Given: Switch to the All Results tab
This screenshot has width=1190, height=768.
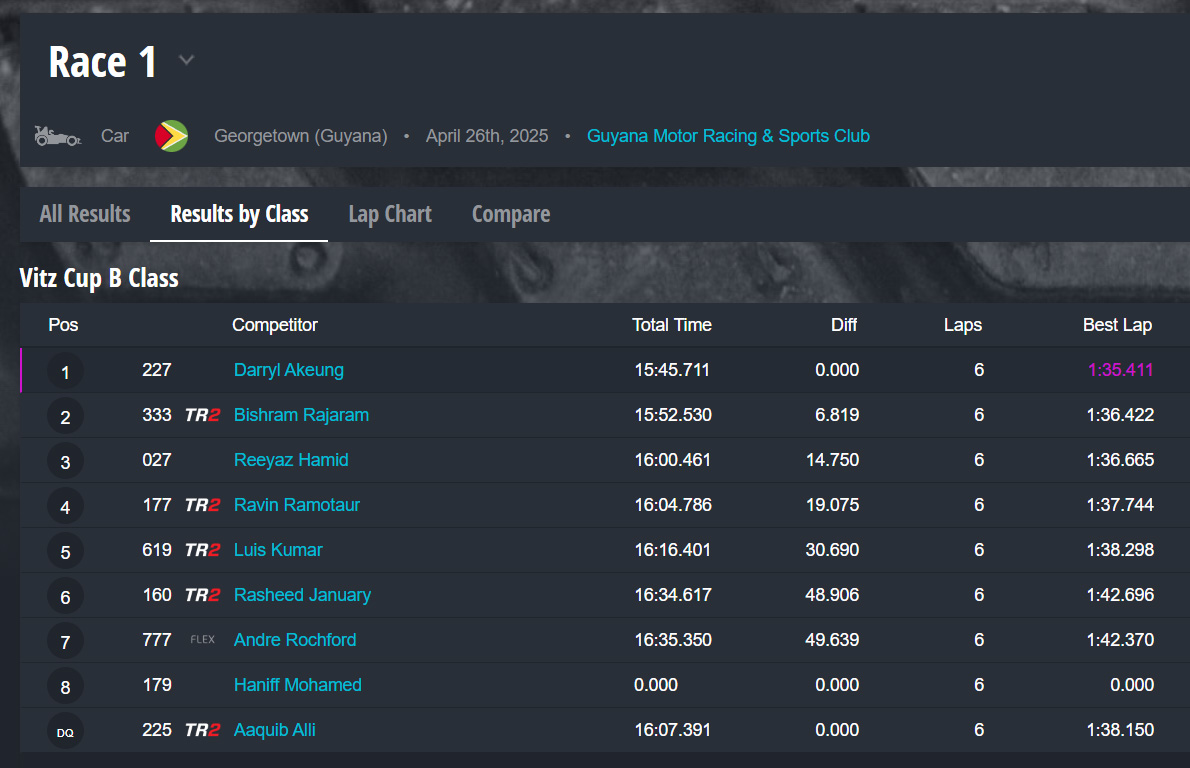Looking at the screenshot, I should pyautogui.click(x=85, y=214).
